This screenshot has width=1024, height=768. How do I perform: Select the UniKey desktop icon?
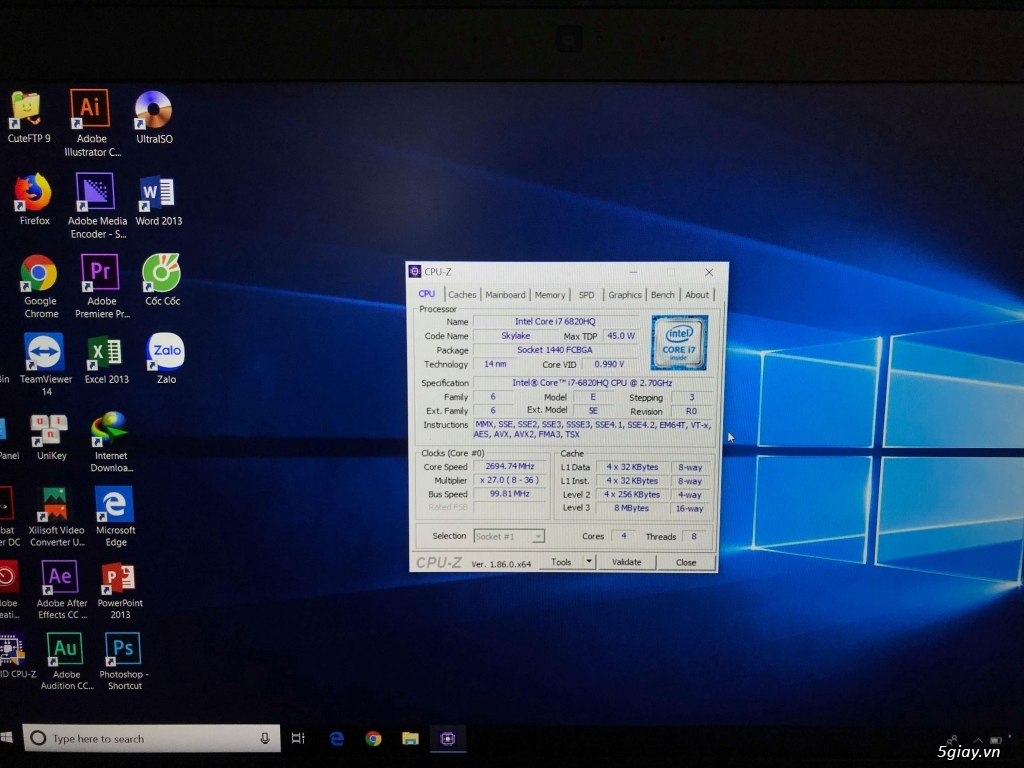point(50,436)
